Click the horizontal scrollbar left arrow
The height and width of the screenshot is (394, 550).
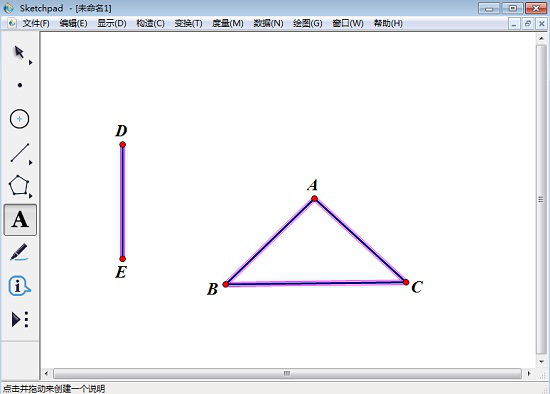(46, 374)
